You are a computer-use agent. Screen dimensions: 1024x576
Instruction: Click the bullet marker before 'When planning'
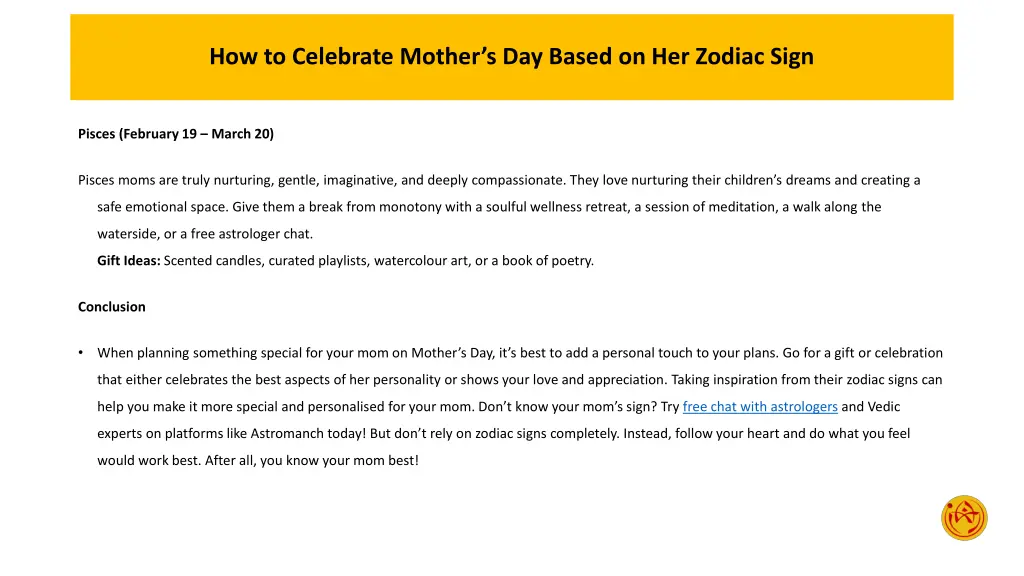(x=81, y=353)
